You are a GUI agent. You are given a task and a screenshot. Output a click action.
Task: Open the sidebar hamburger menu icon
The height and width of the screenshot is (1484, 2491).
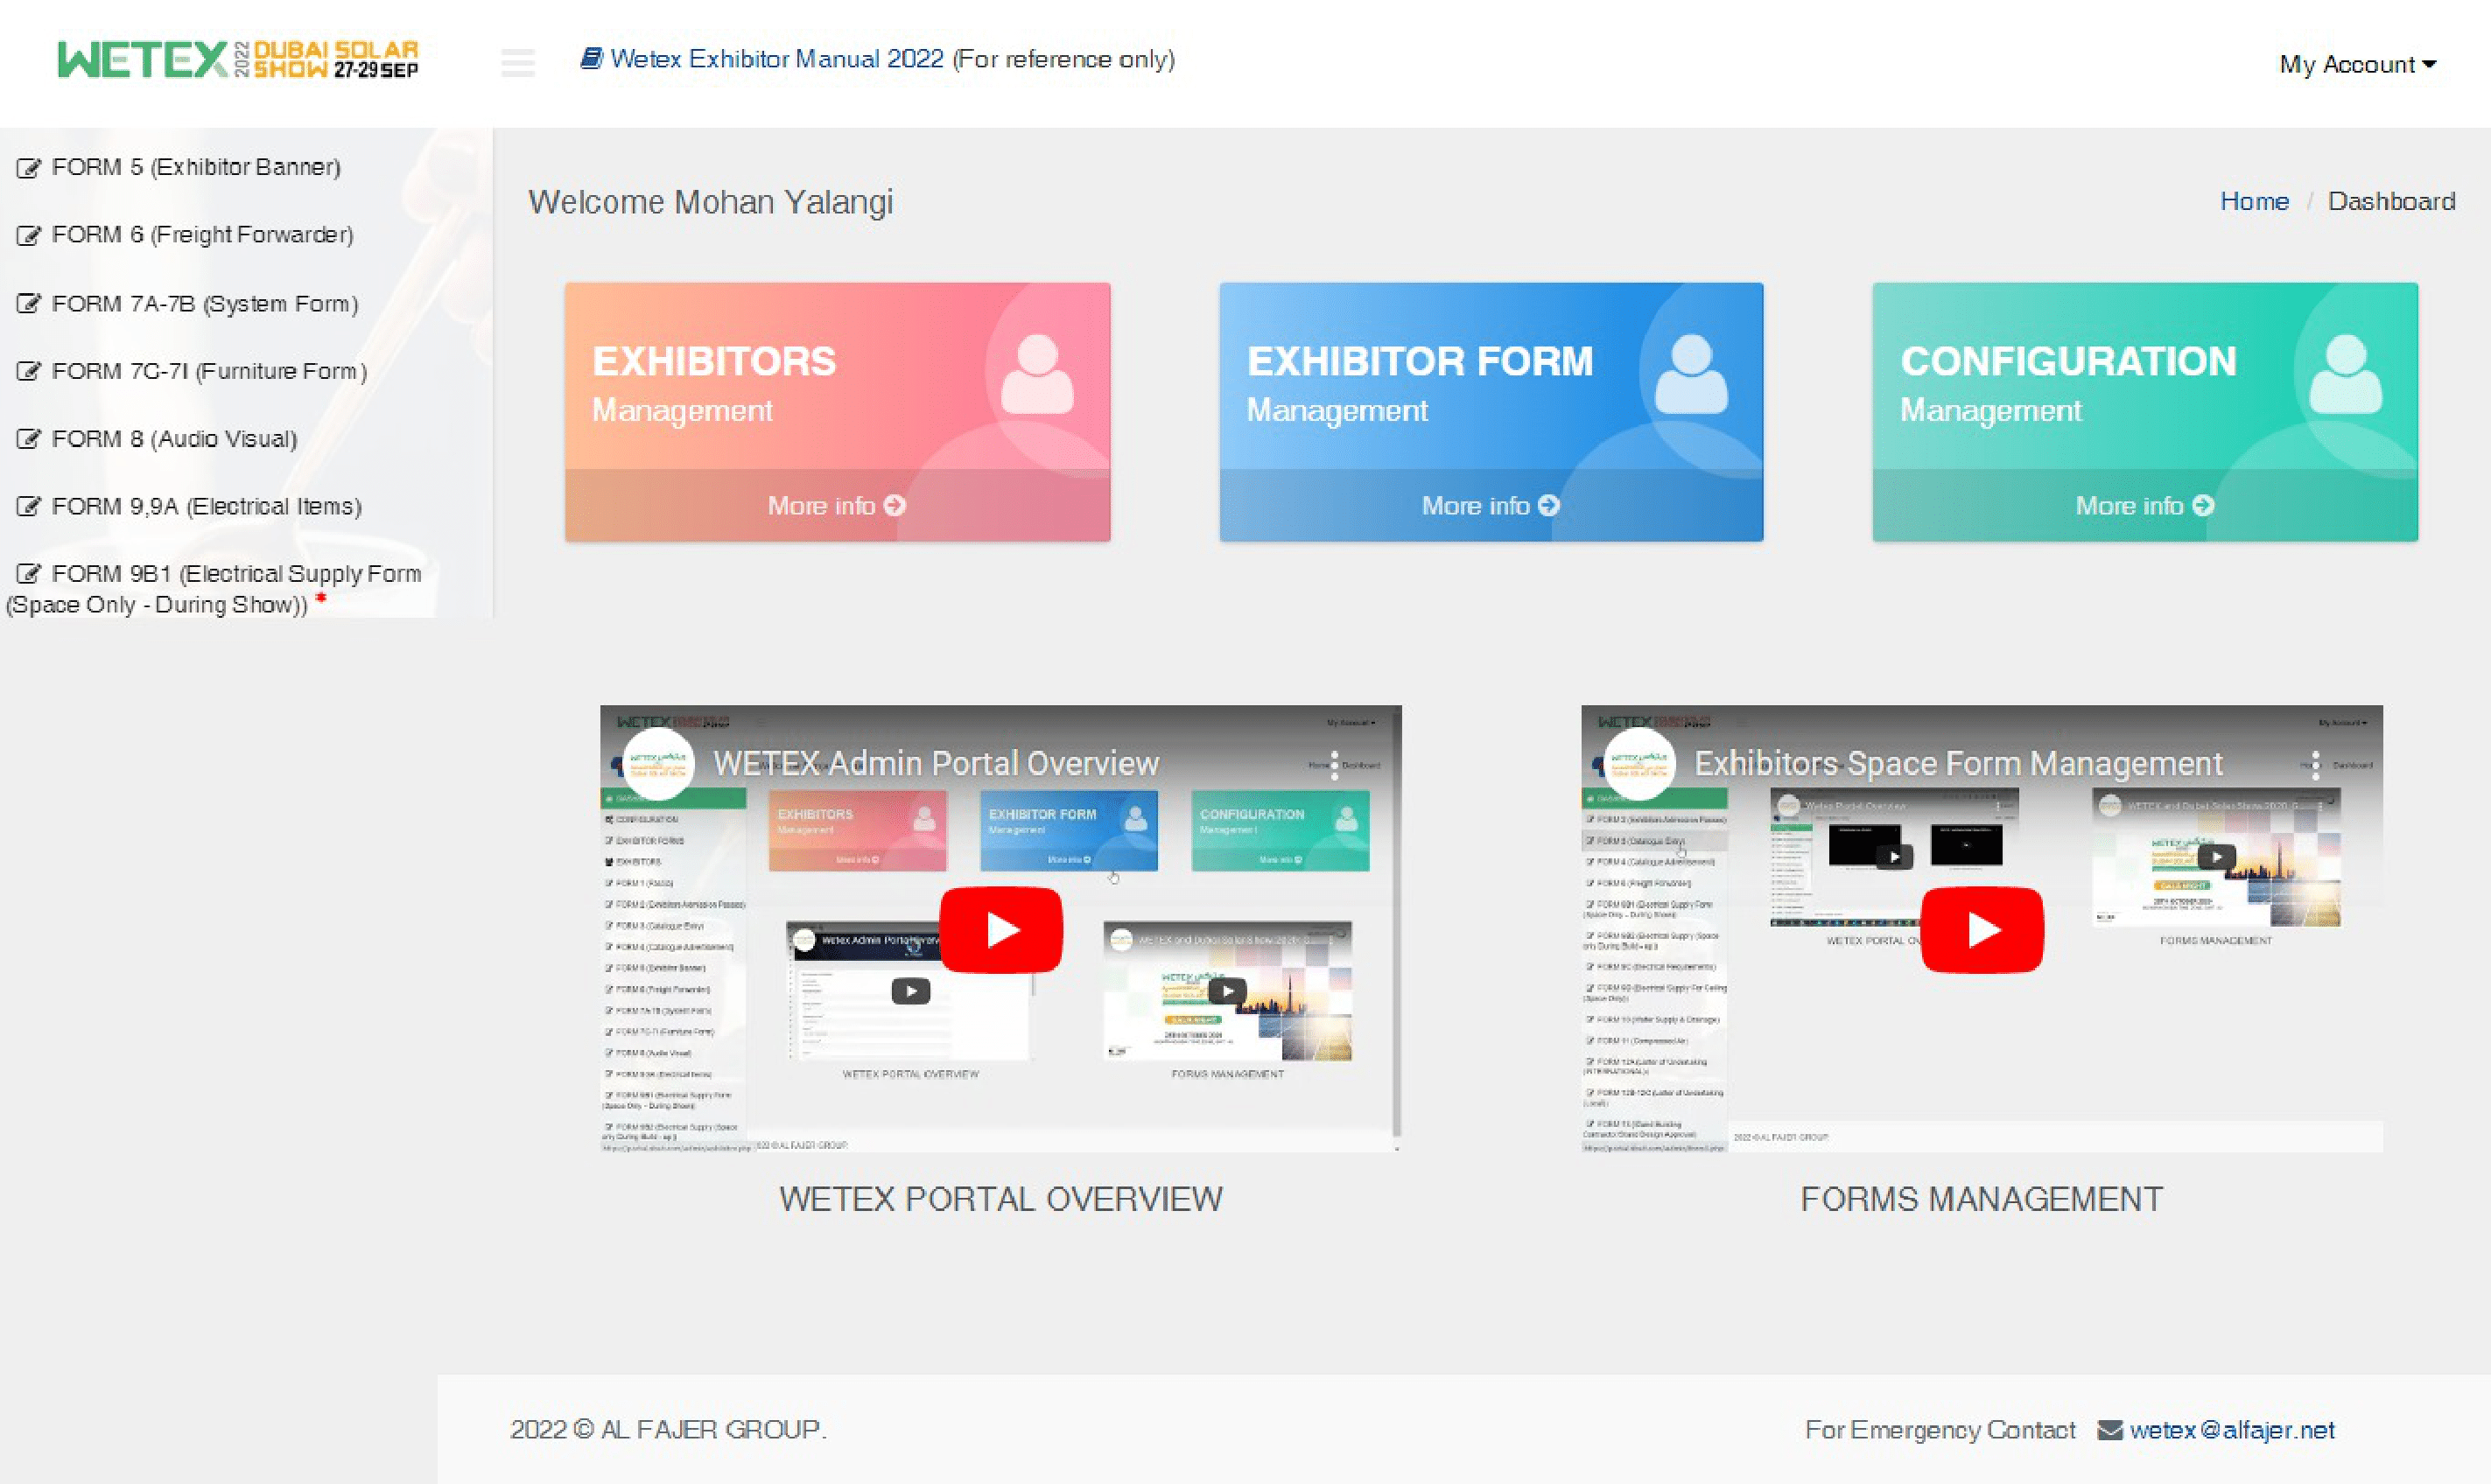(518, 62)
